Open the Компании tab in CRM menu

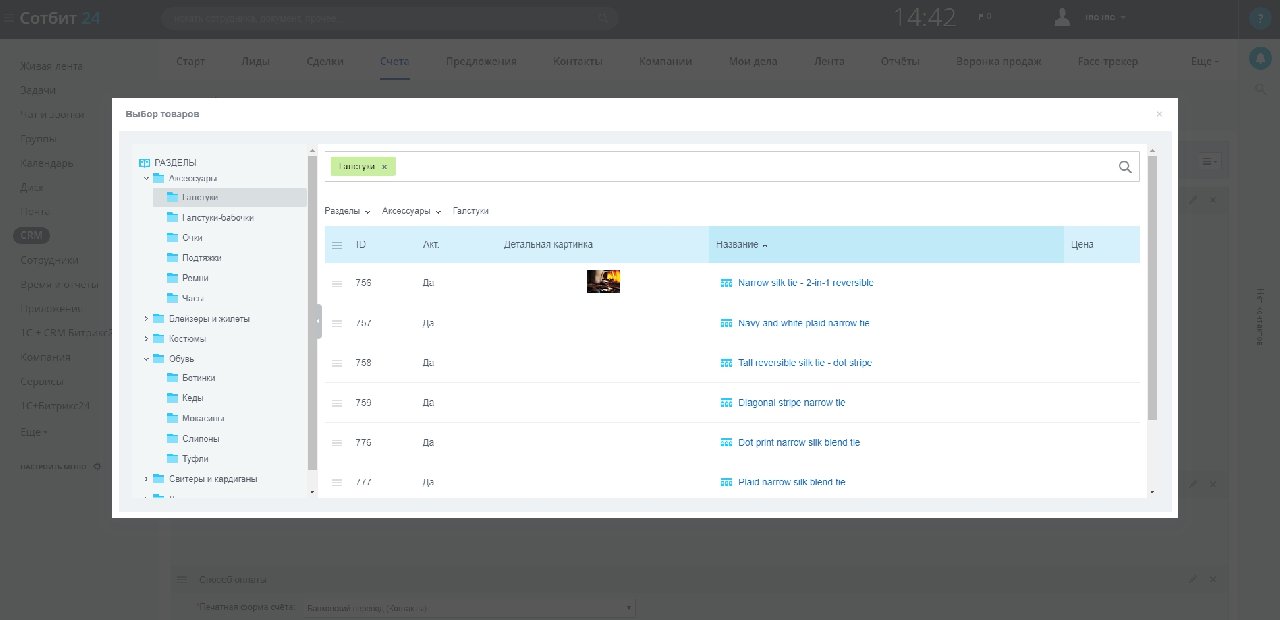point(666,61)
